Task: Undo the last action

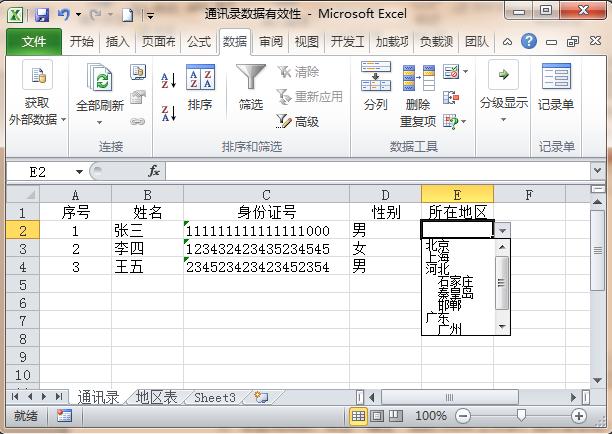Action: (x=64, y=15)
